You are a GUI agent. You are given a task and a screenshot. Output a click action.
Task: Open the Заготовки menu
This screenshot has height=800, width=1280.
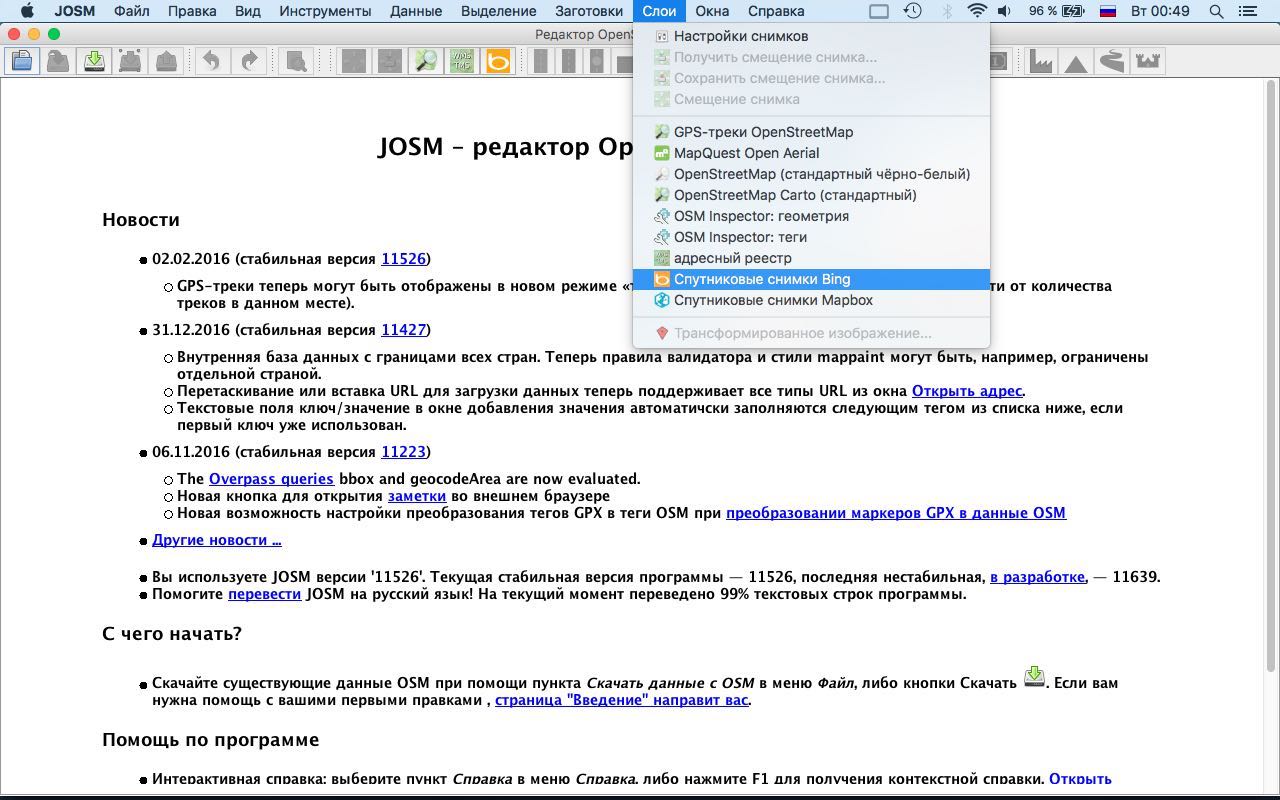[589, 11]
